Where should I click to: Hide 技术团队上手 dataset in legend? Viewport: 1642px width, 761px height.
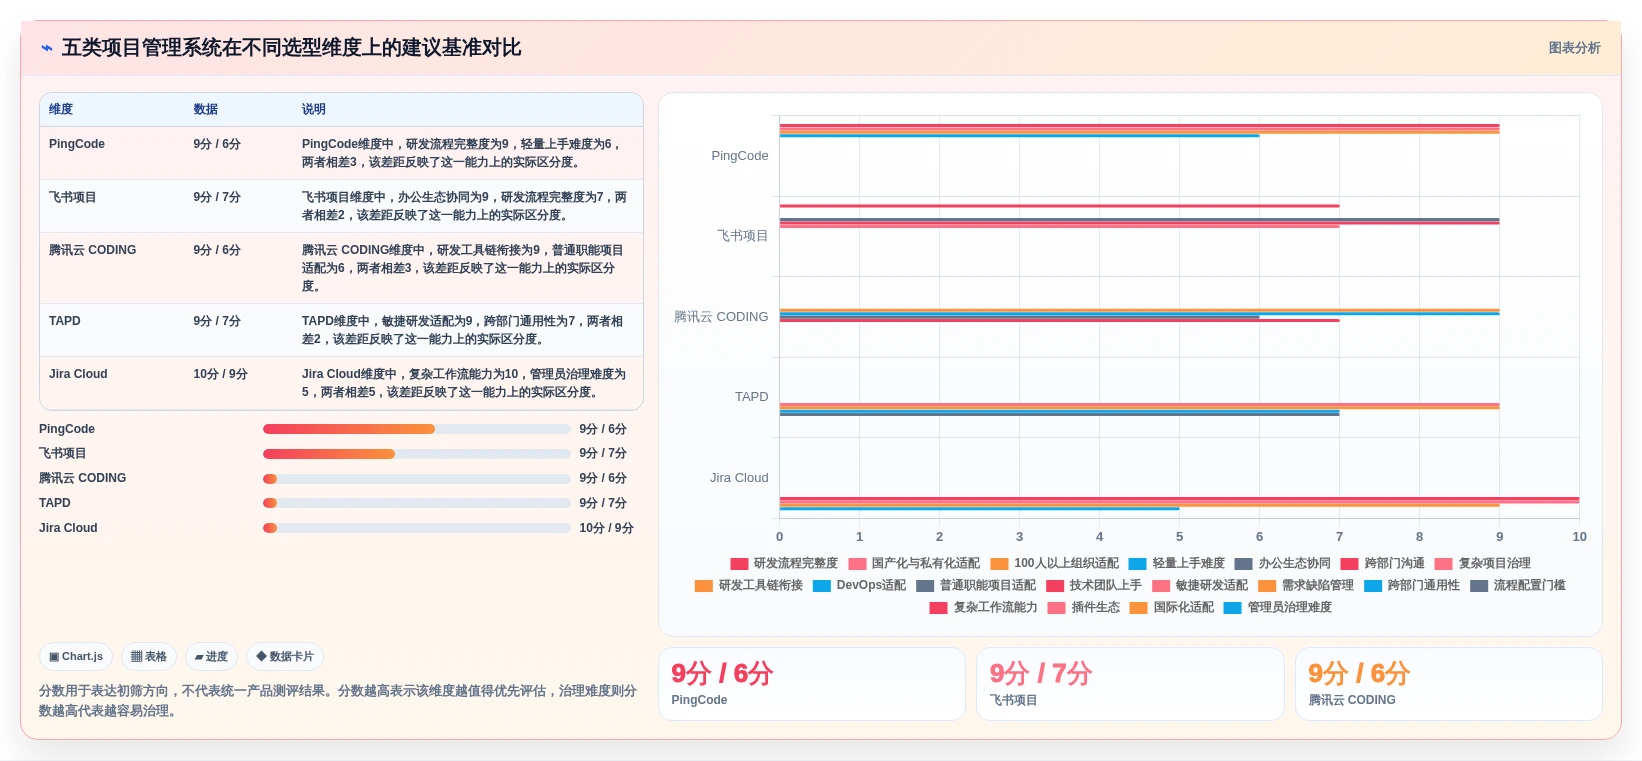pyautogui.click(x=1094, y=586)
